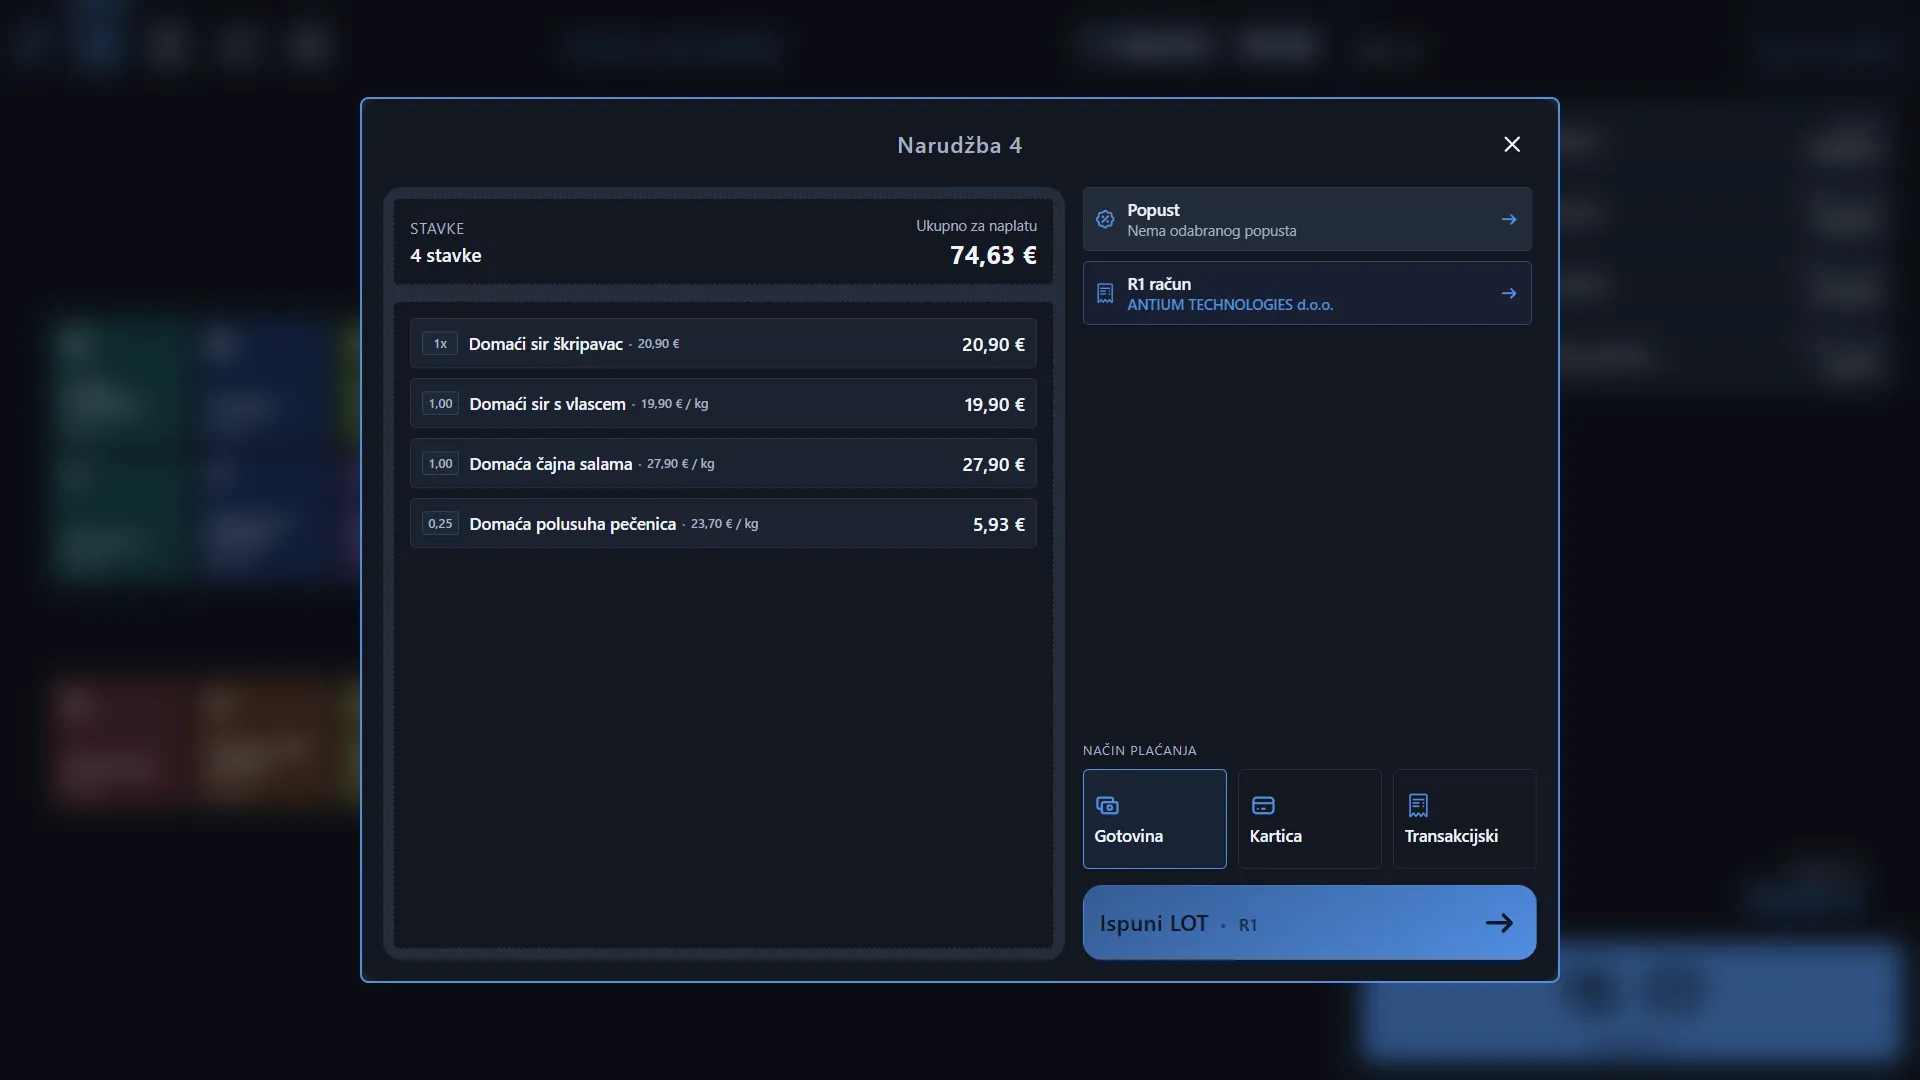Select Gotovina as the payment method
Screen dimensions: 1920x1080
tap(1154, 818)
